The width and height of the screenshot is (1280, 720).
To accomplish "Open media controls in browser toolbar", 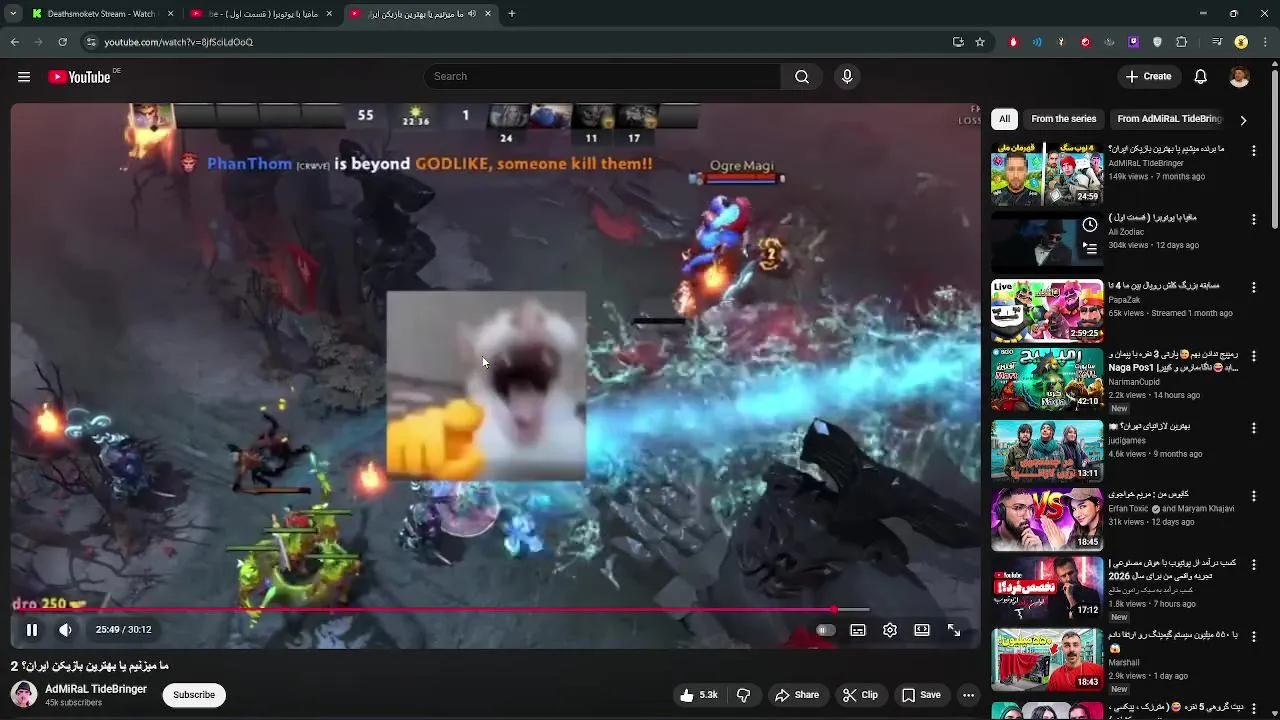I will click(x=1217, y=42).
